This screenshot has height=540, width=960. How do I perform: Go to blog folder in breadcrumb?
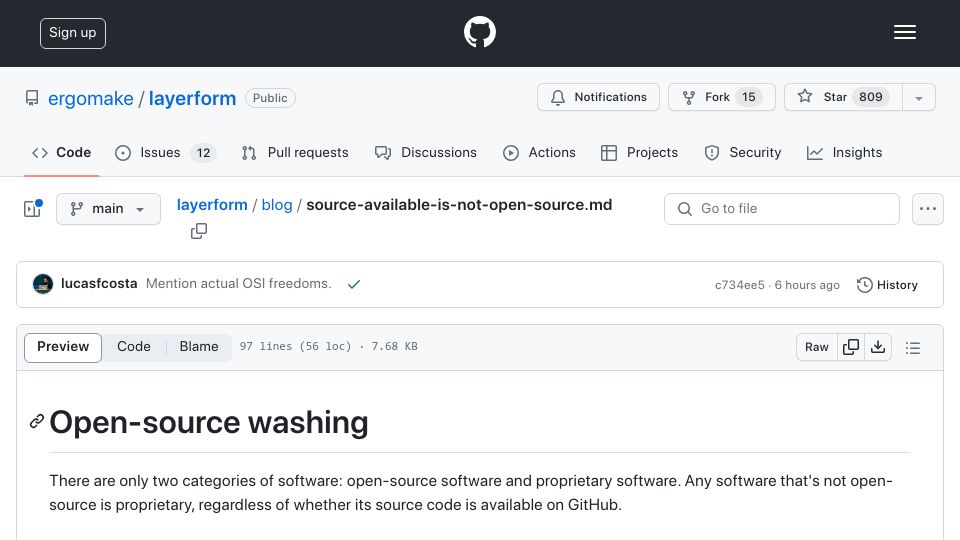click(x=277, y=205)
